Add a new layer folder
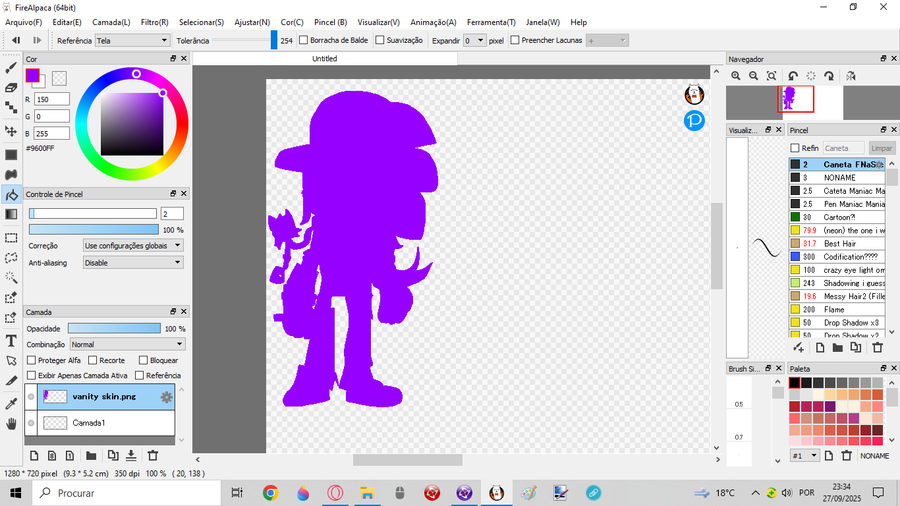Viewport: 900px width, 506px height. pyautogui.click(x=91, y=456)
